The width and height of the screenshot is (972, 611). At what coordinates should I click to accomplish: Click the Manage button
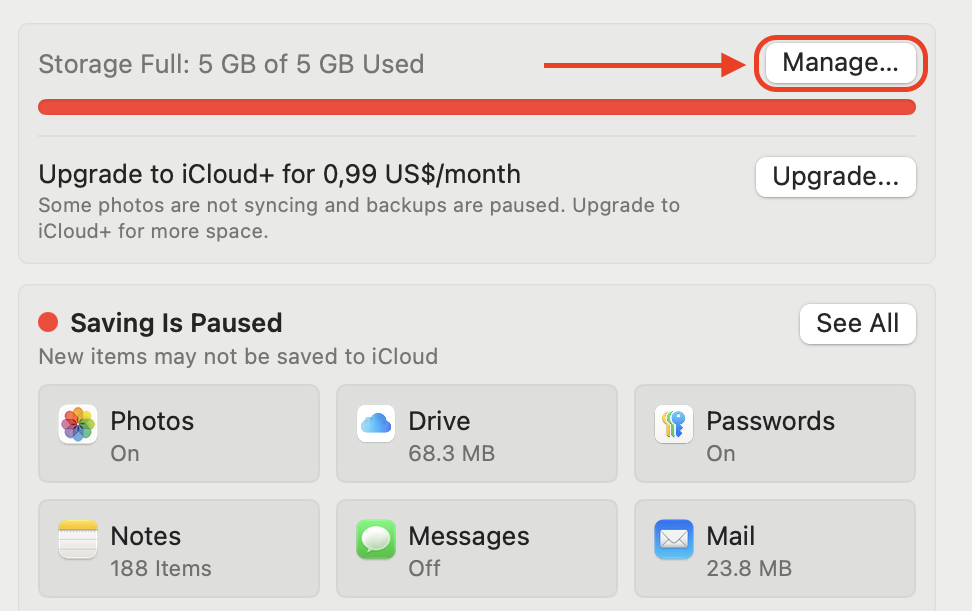click(840, 62)
